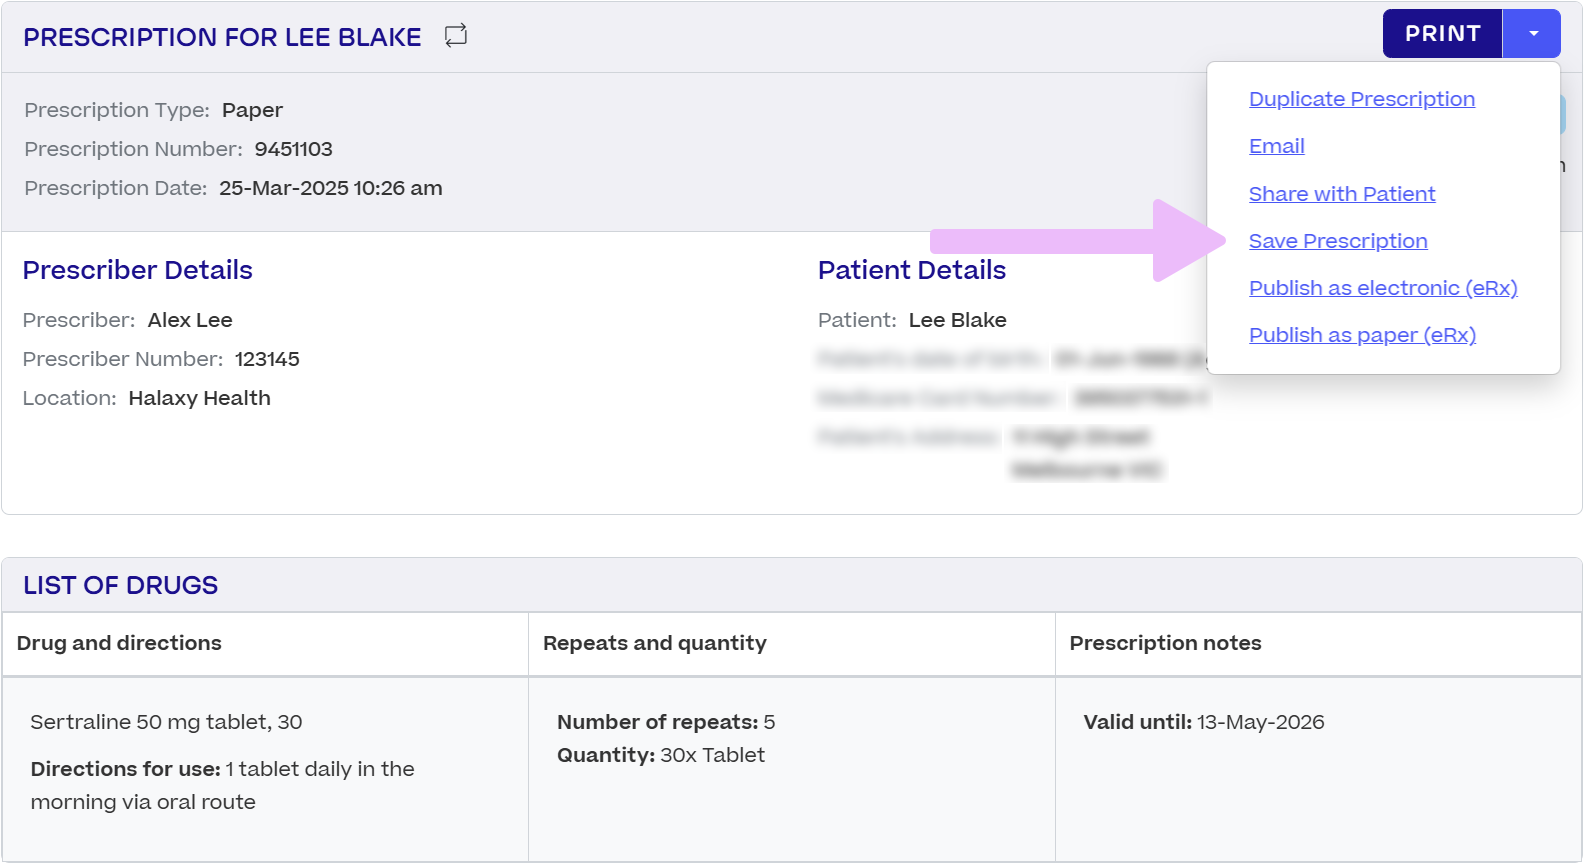This screenshot has width=1584, height=864.
Task: Click the Prescription for Lee Blake heading
Action: [x=222, y=37]
